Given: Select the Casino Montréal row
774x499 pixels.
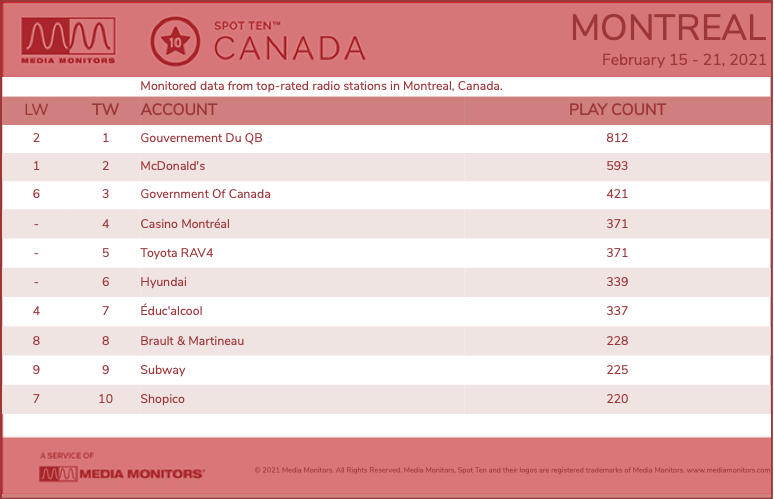Looking at the screenshot, I should pyautogui.click(x=387, y=224).
